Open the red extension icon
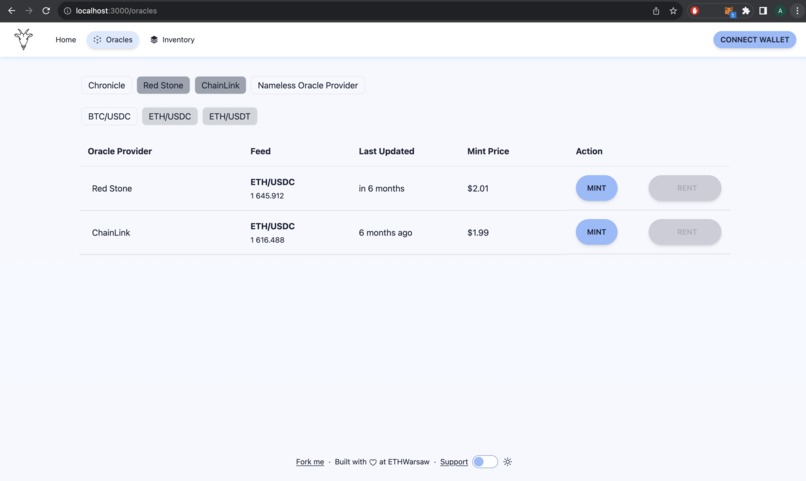 [x=694, y=11]
